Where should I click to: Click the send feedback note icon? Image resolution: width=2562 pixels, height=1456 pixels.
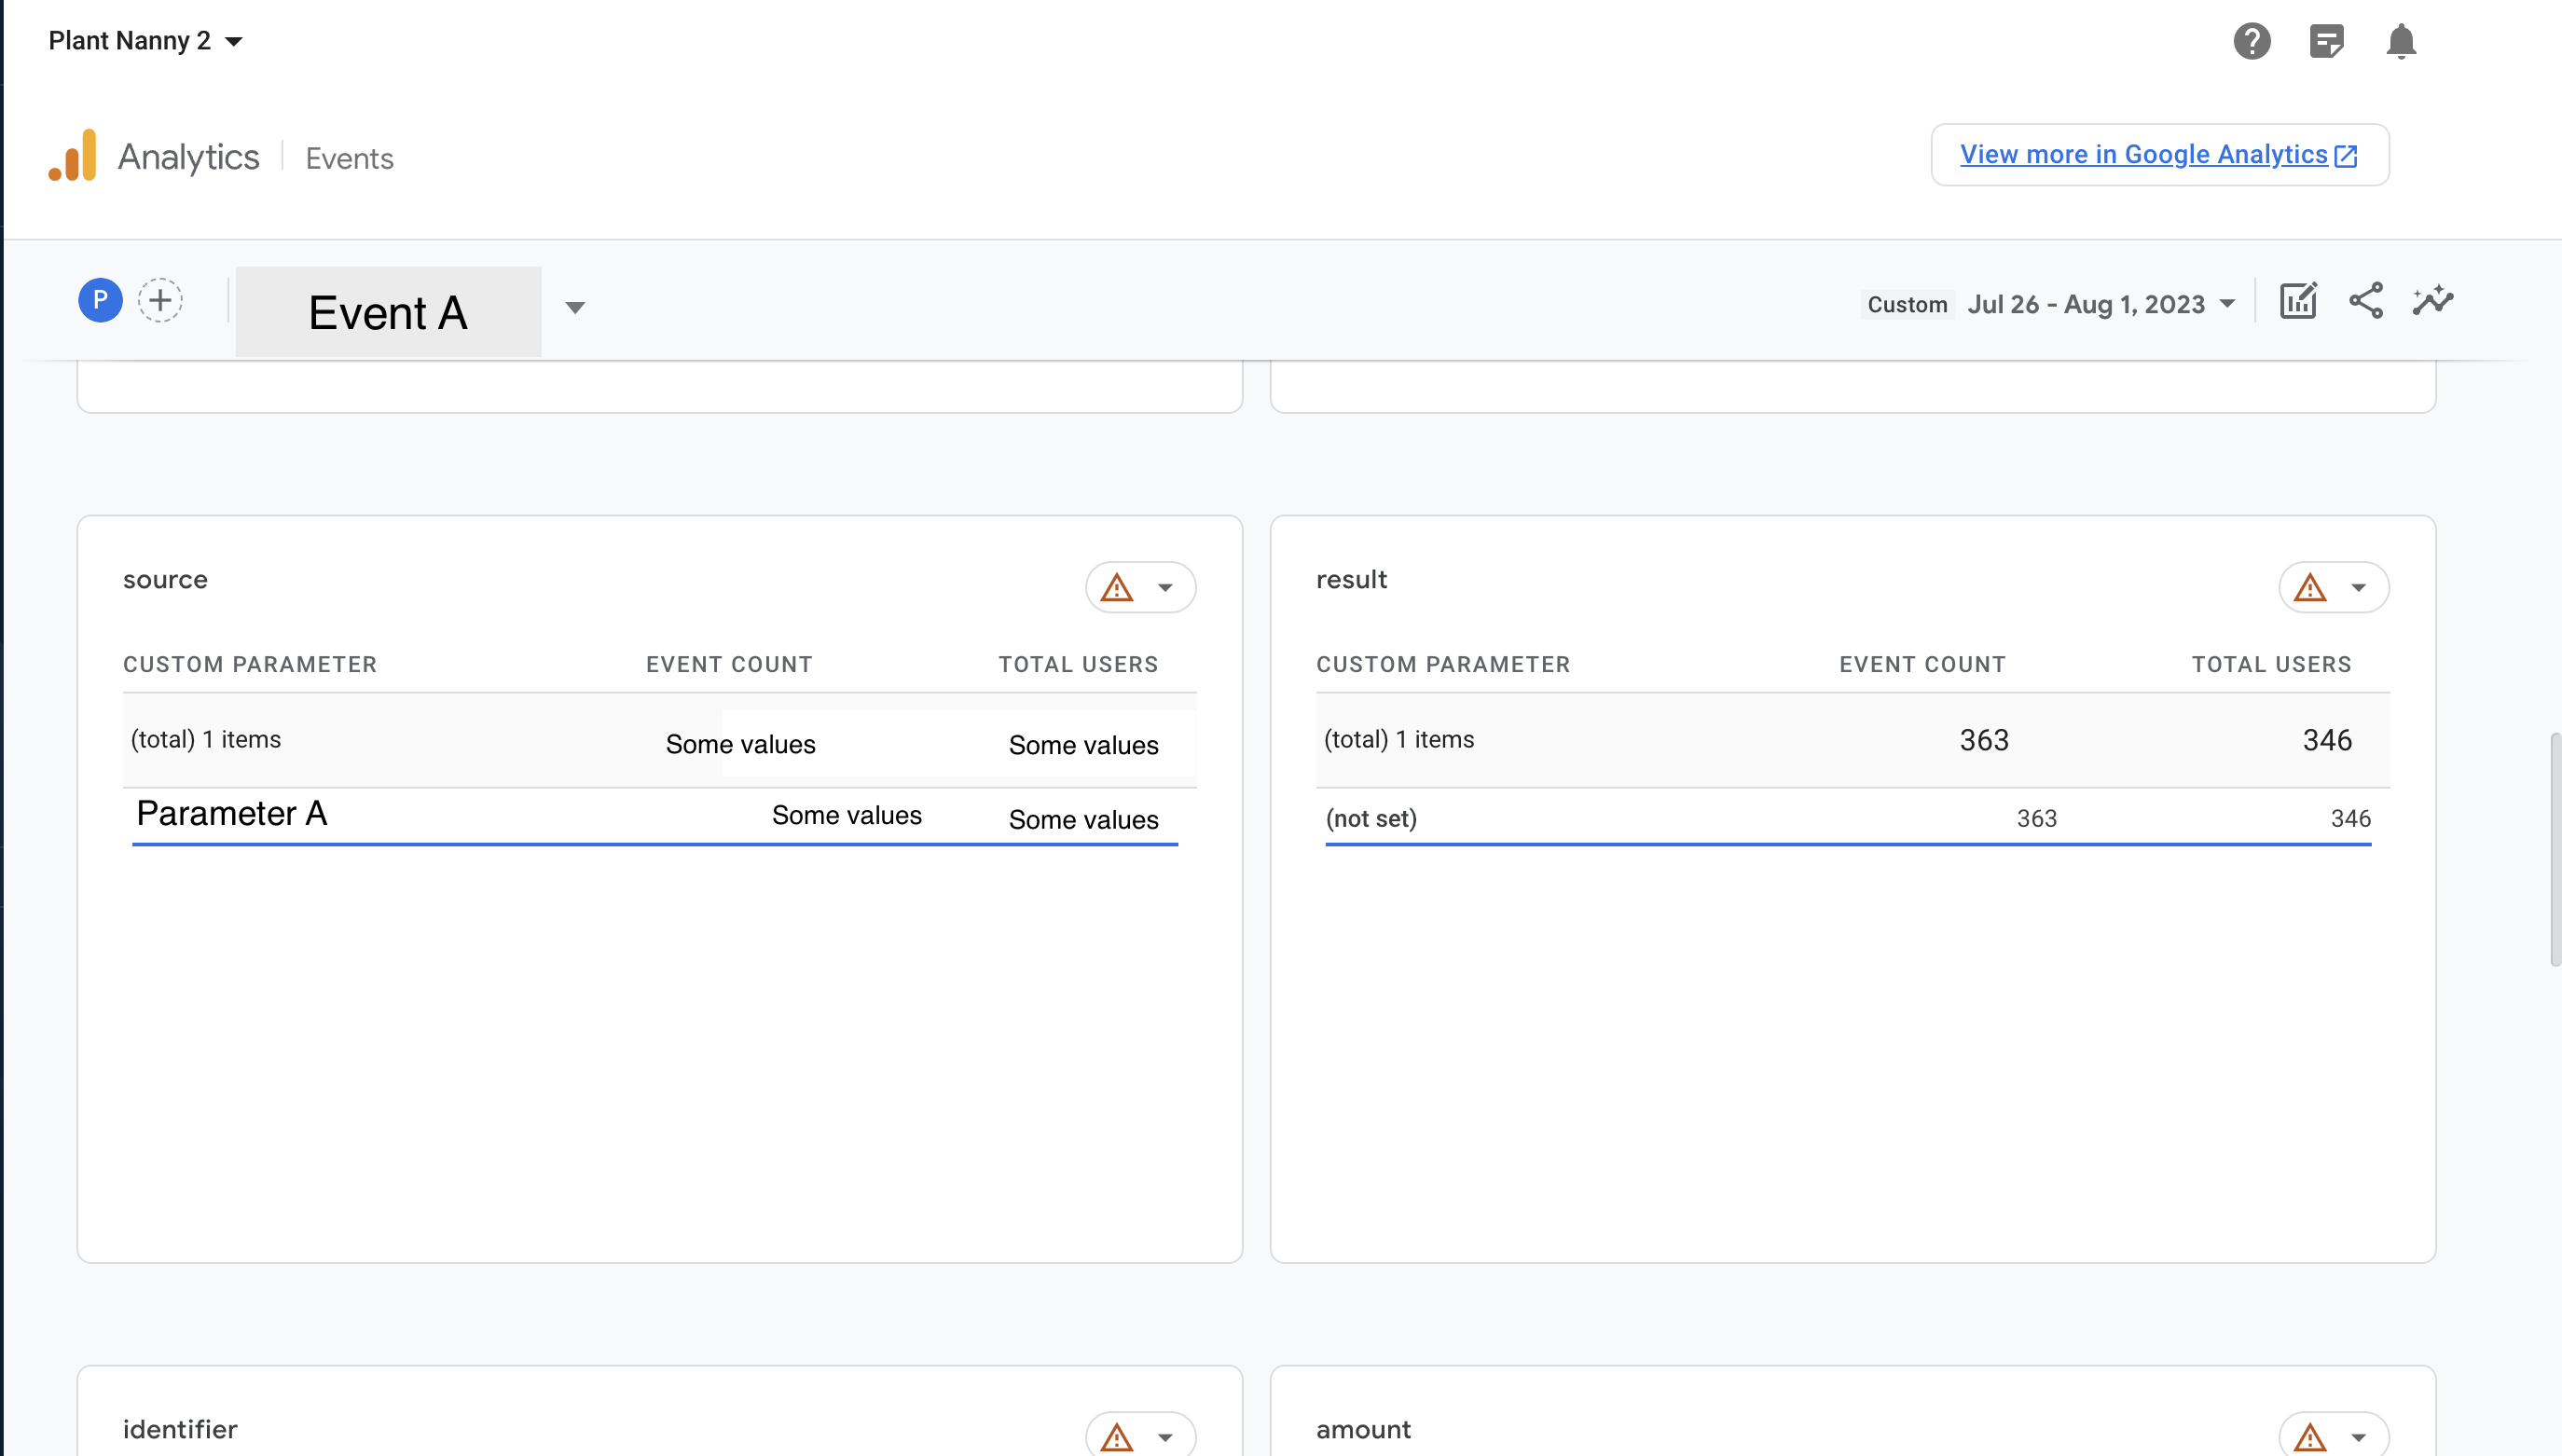(x=2326, y=41)
